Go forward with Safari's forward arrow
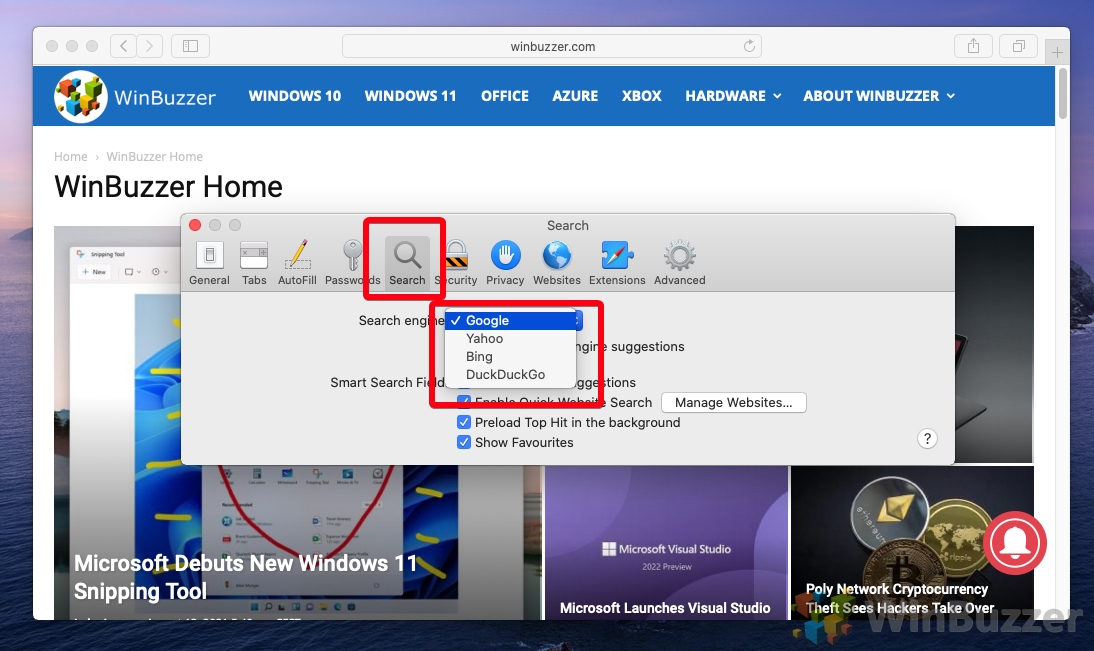Viewport: 1094px width, 651px height. 149,46
